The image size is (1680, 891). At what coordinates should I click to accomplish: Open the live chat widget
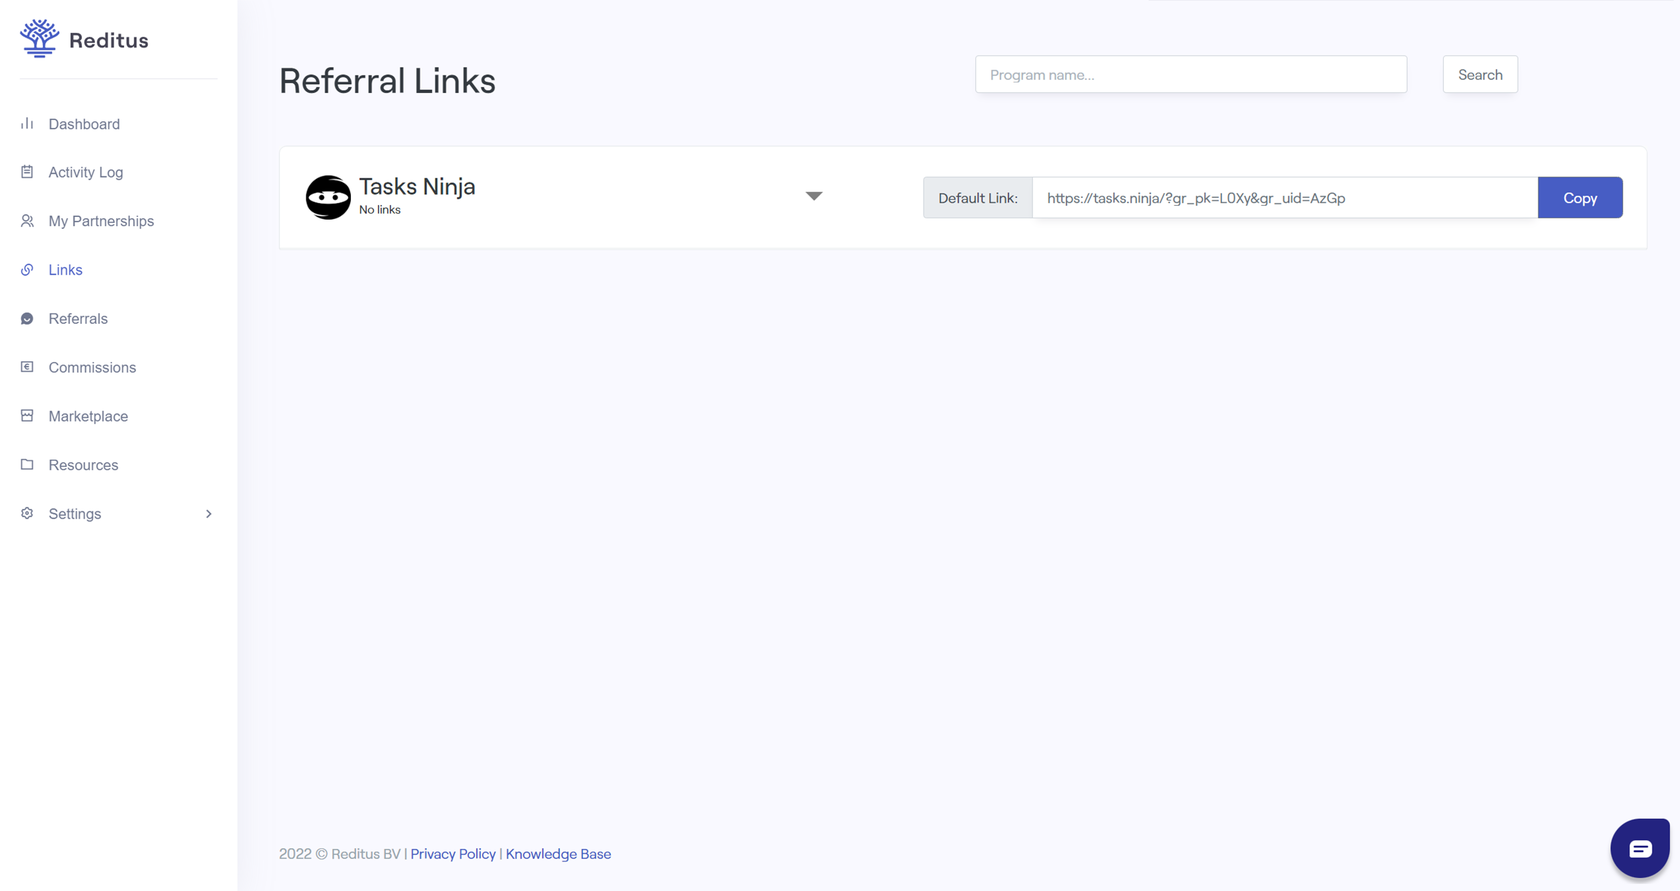click(x=1639, y=848)
